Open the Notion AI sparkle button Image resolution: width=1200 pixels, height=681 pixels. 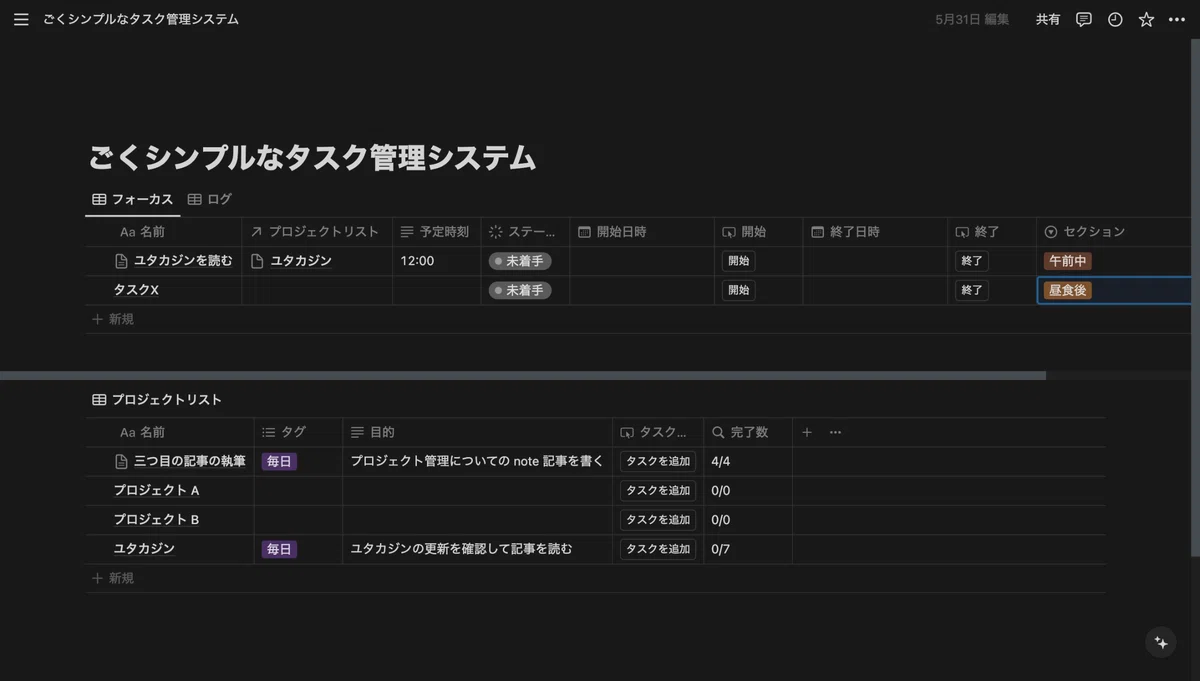pos(1161,643)
